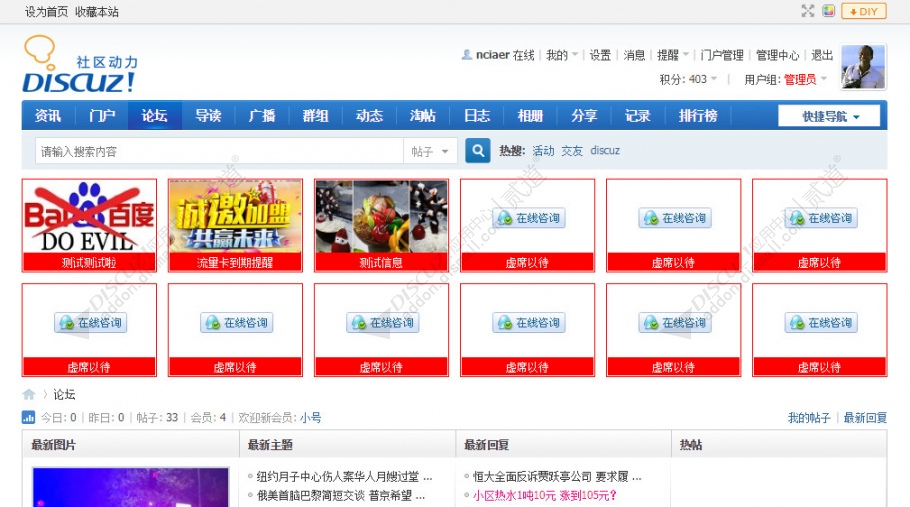This screenshot has width=910, height=507.
Task: Click the 流量卡到期提醒 ad caption
Action: point(235,262)
